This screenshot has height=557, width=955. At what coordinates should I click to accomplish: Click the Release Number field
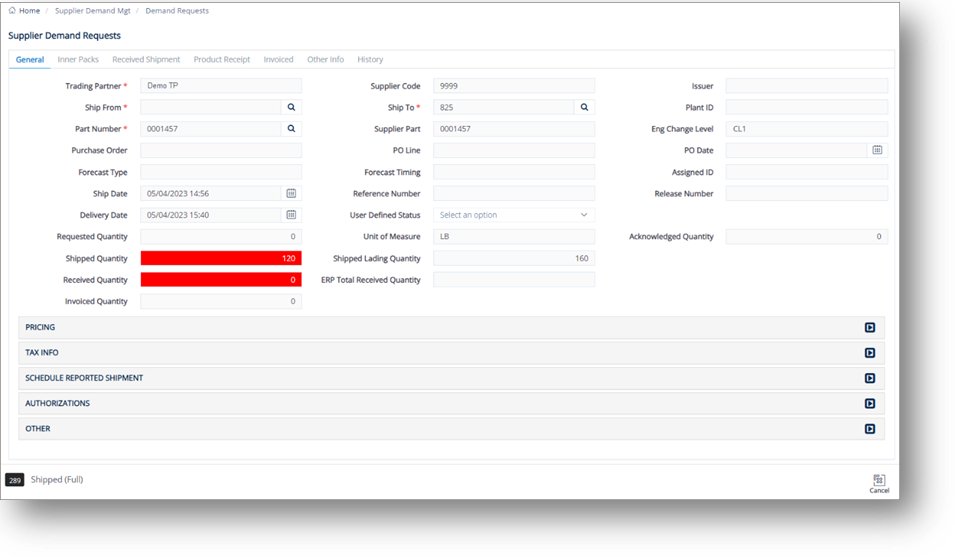point(806,194)
